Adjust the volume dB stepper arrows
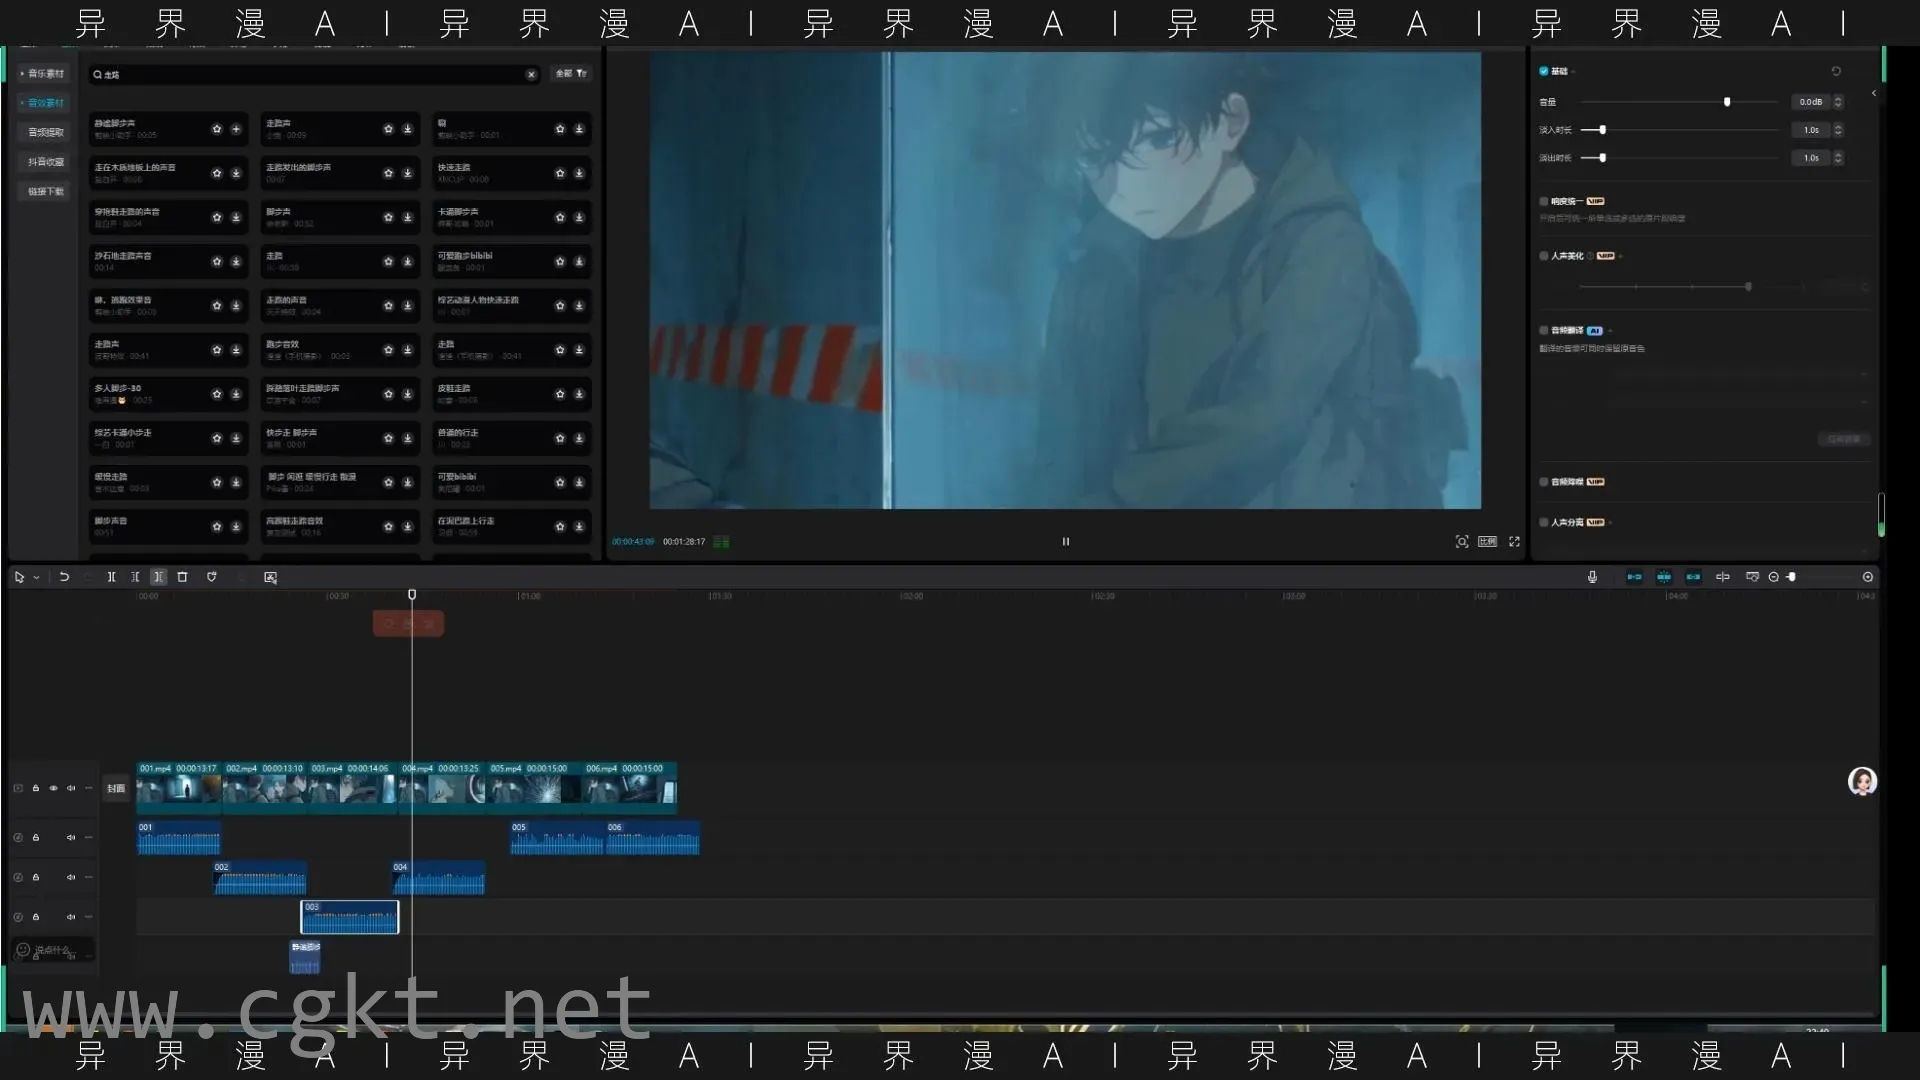 coord(1838,102)
